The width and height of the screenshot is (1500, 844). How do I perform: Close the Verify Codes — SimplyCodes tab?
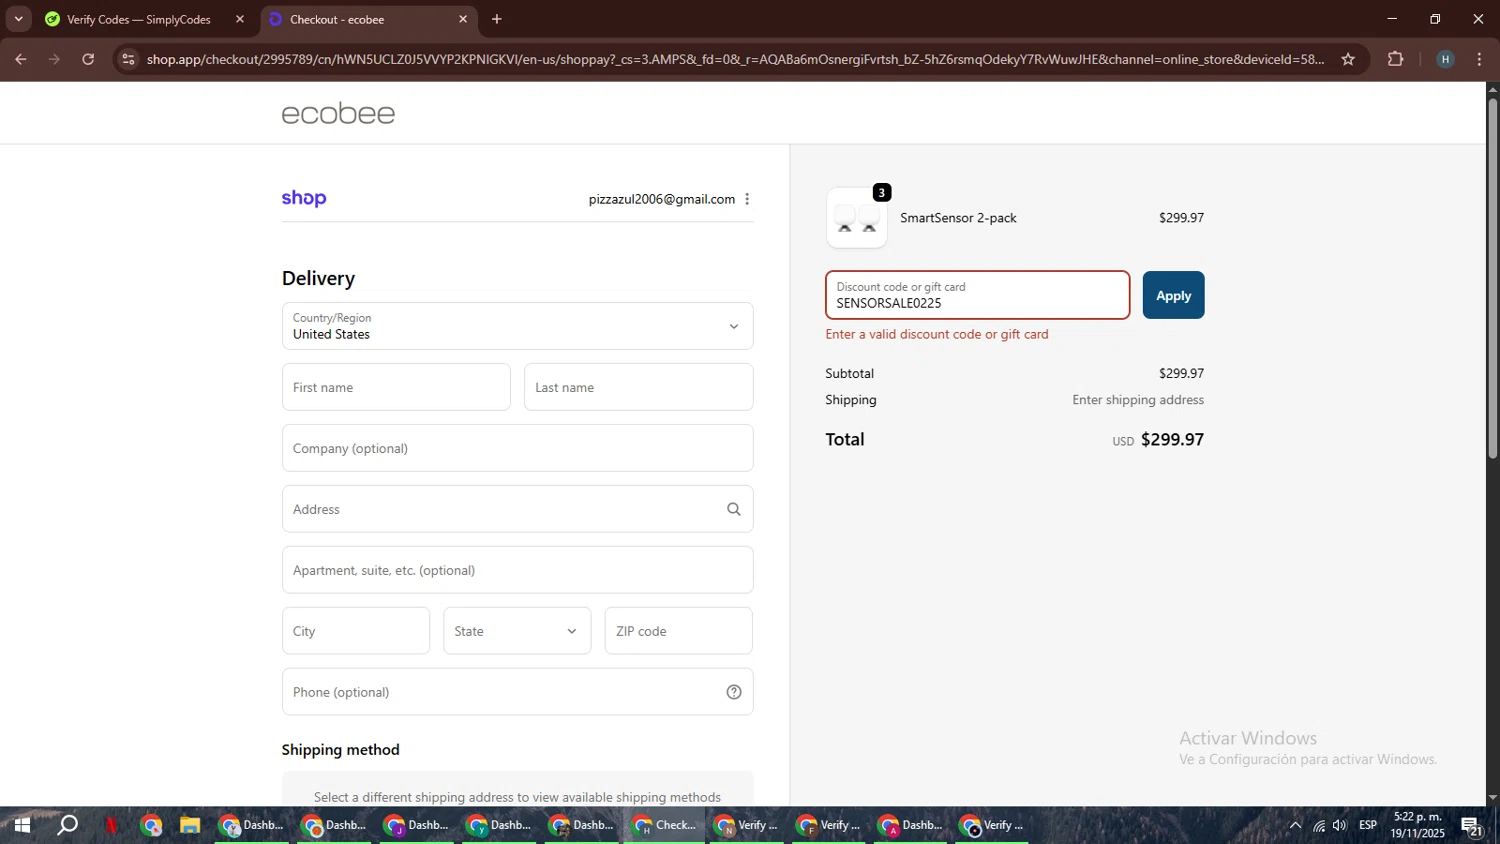coord(240,19)
